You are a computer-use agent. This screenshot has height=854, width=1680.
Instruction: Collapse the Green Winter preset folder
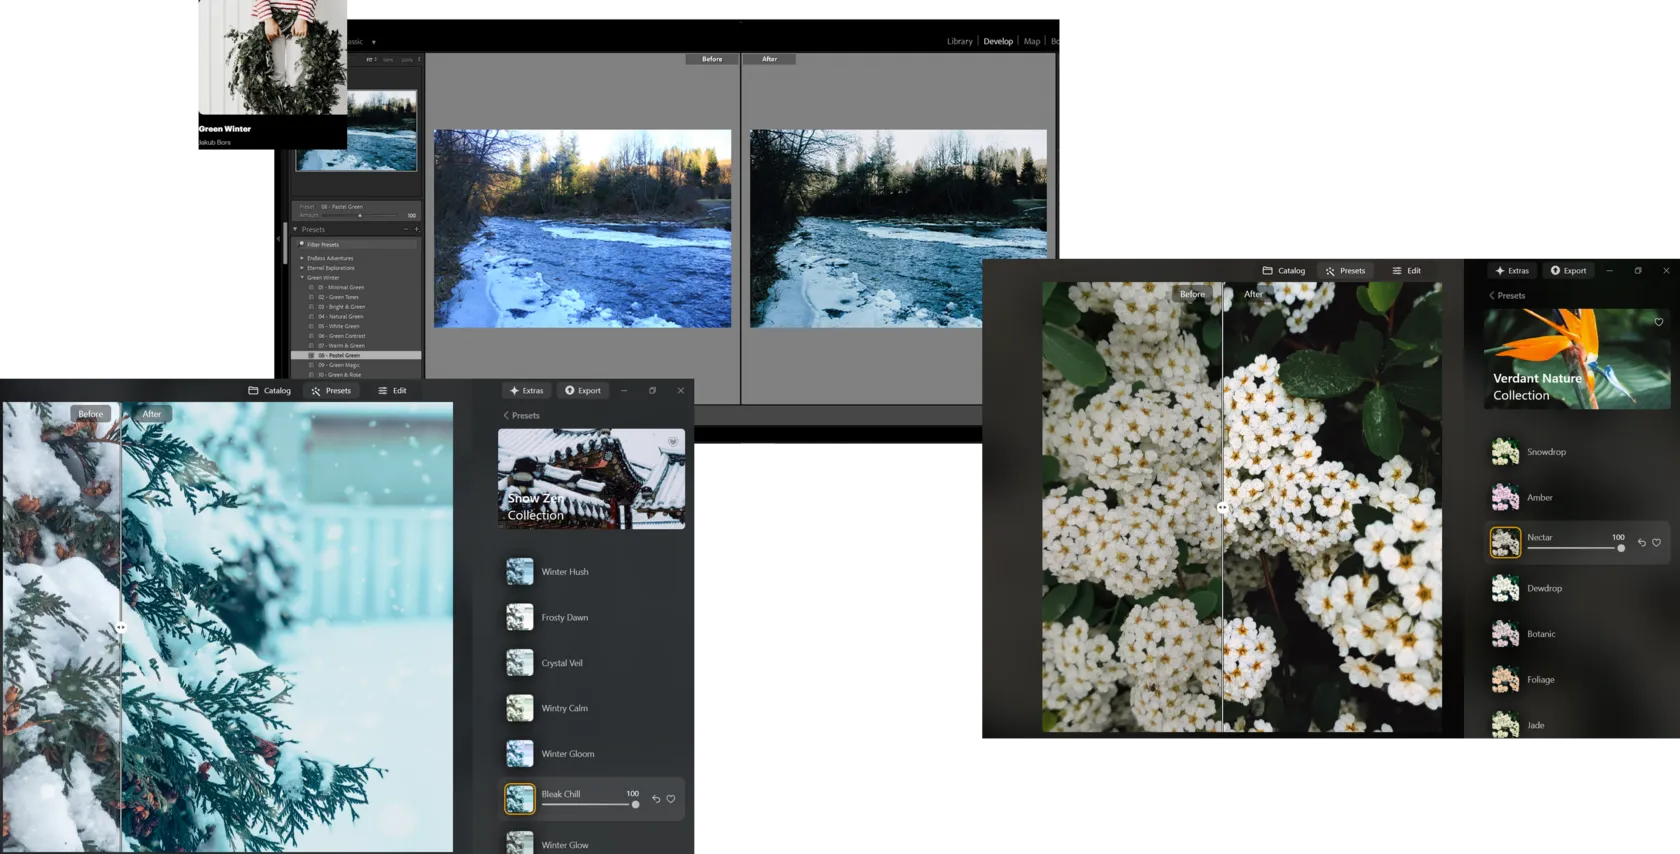(x=302, y=278)
